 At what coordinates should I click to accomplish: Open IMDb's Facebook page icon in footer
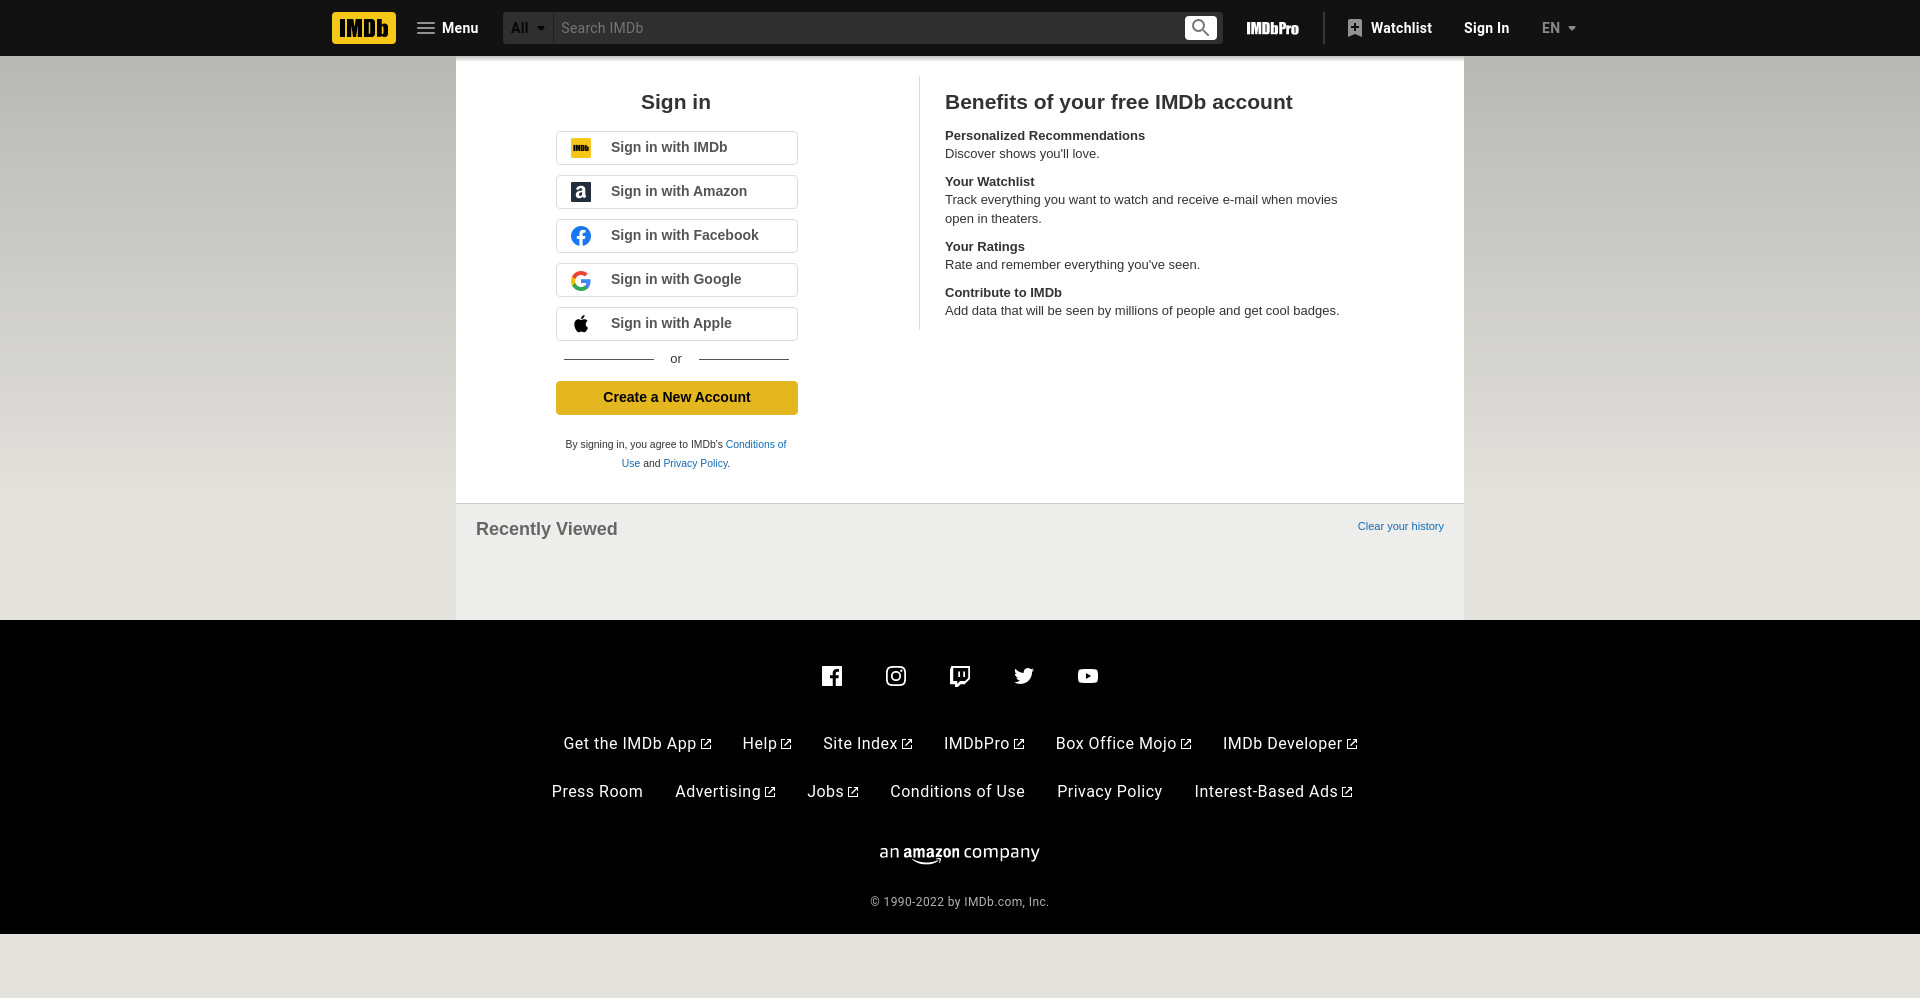[832, 676]
